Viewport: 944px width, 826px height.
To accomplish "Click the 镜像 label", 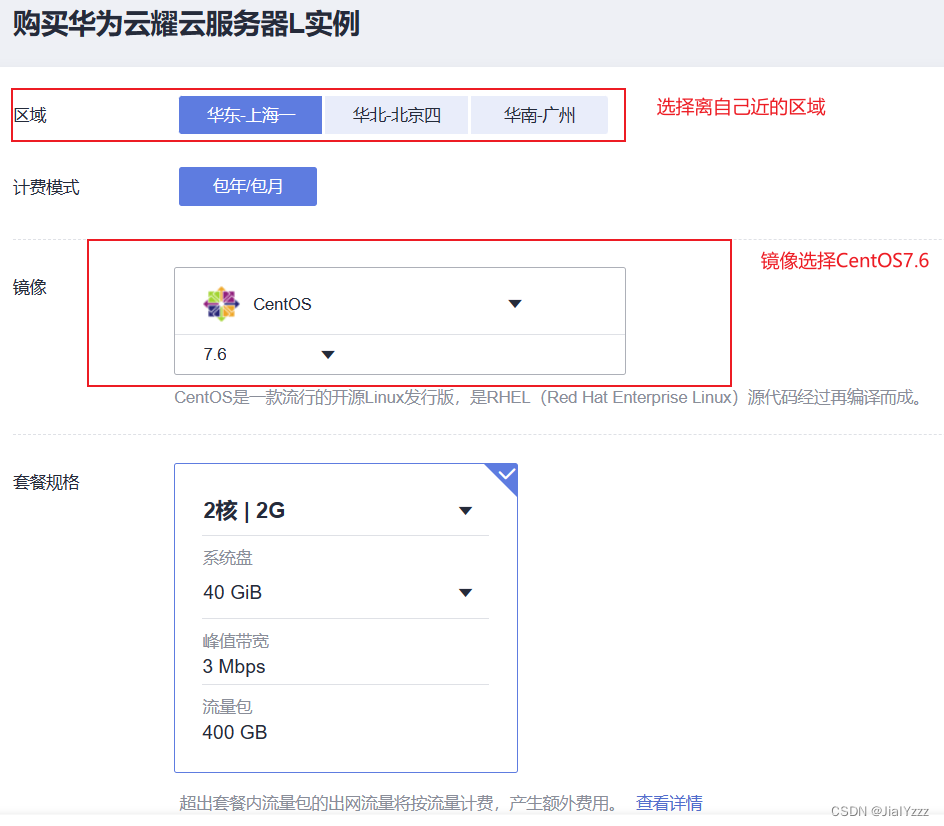I will pos(30,287).
